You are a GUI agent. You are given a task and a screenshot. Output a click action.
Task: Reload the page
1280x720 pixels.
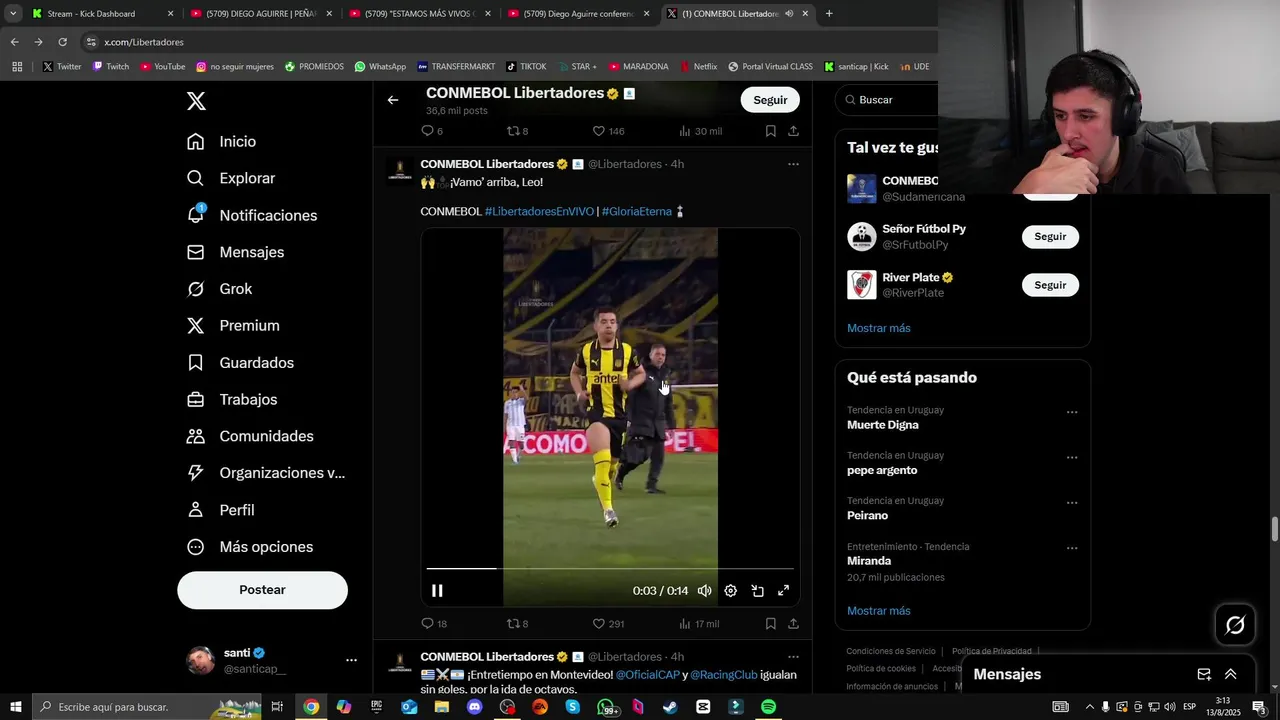[x=62, y=42]
